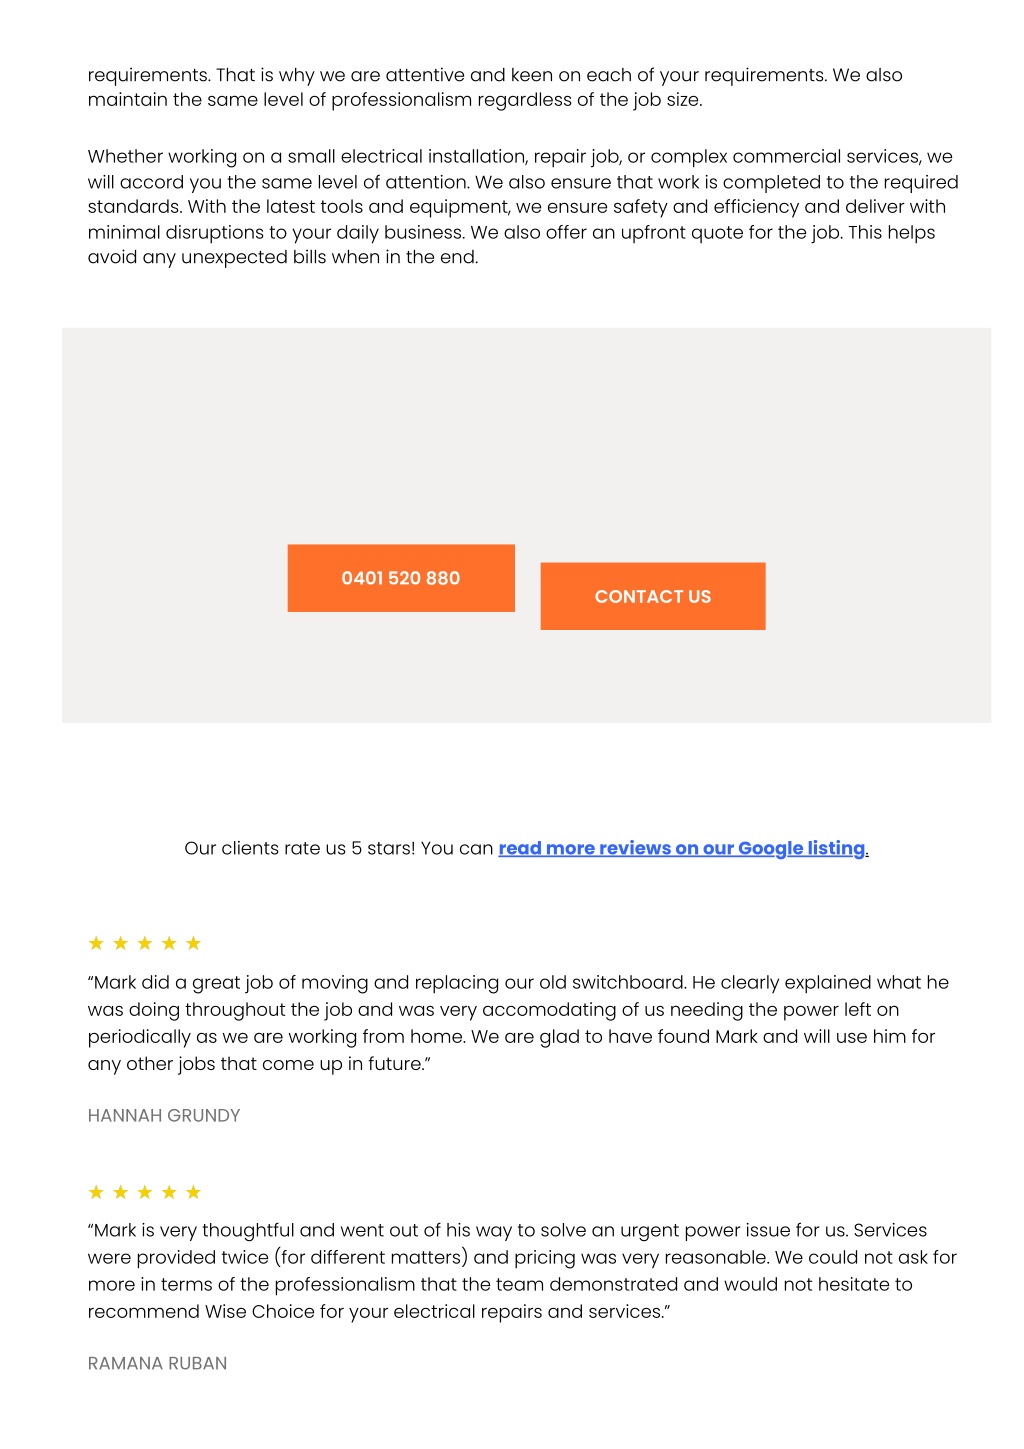Click the HANNAH GRUNDY reviewer name
1024x1449 pixels.
point(164,1115)
